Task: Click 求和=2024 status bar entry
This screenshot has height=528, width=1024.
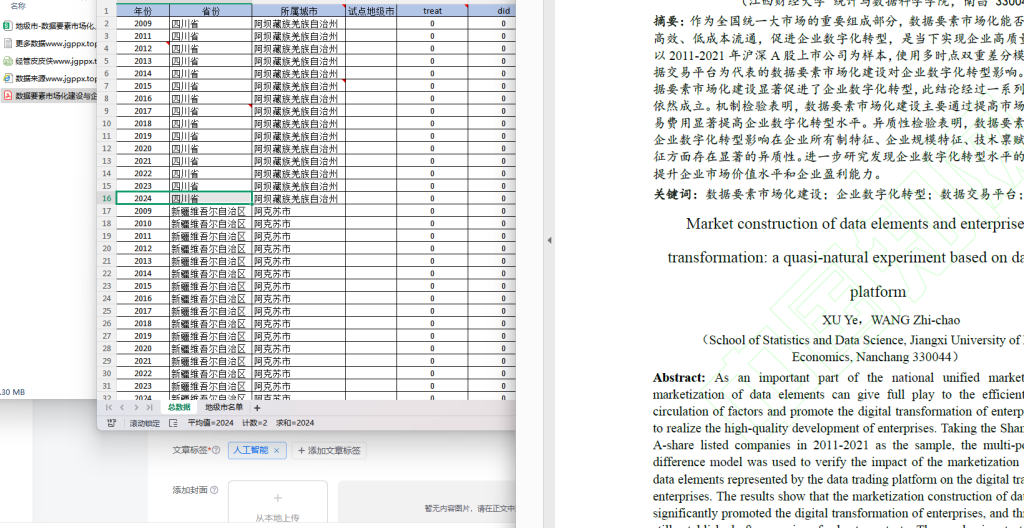Action: (295, 423)
